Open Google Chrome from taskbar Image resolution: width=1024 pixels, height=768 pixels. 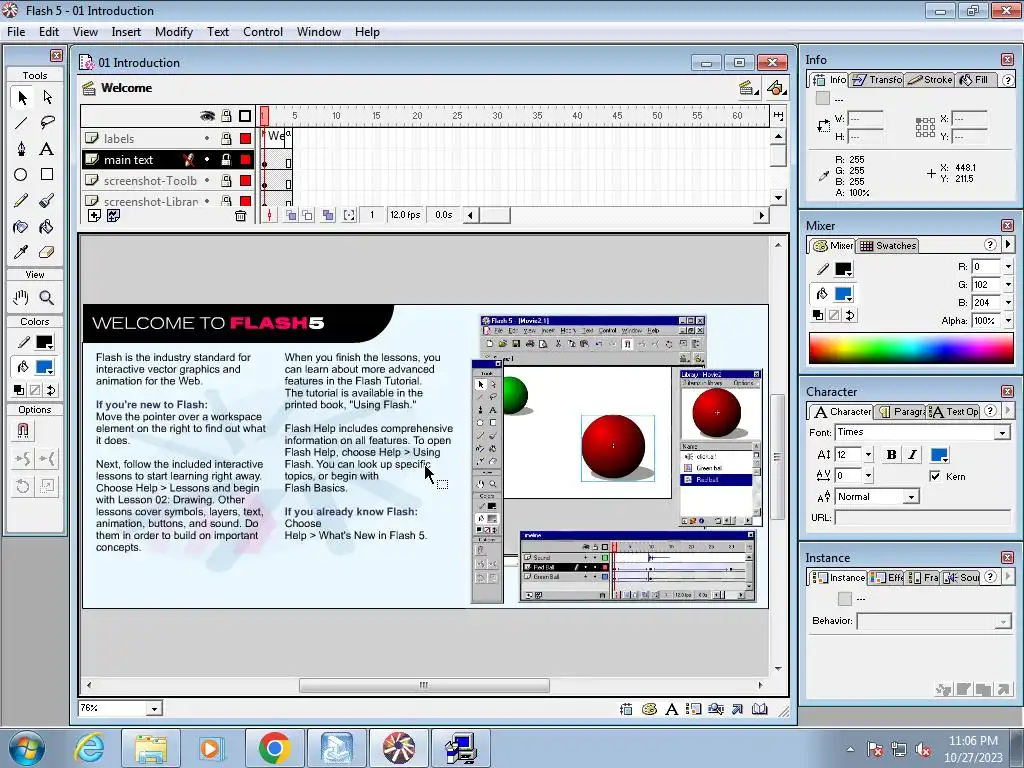pyautogui.click(x=274, y=748)
